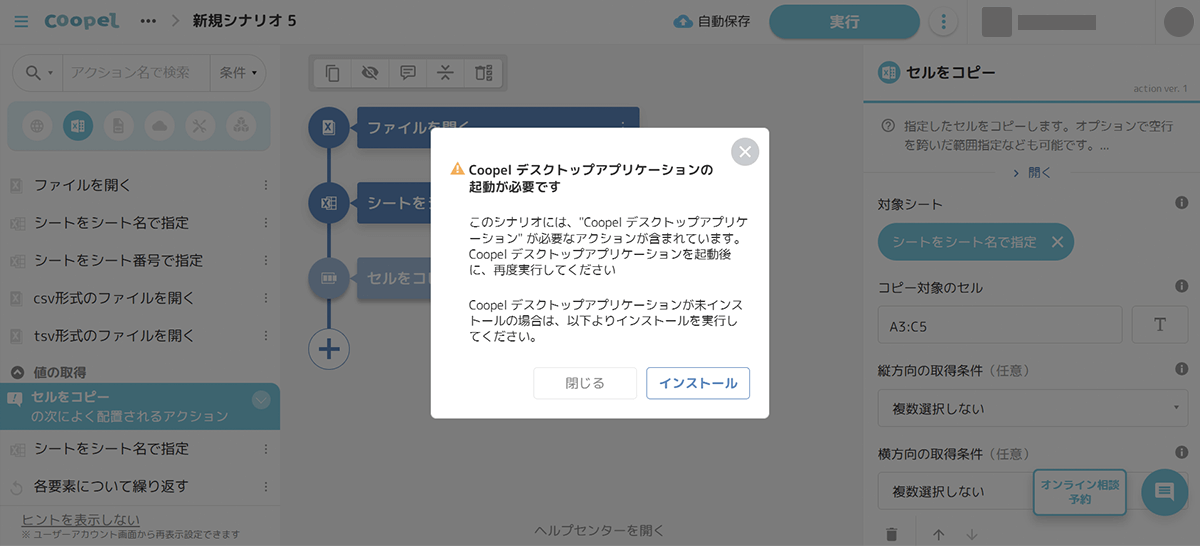The height and width of the screenshot is (546, 1200).
Task: Open the 条件 filter dropdown
Action: 239,72
